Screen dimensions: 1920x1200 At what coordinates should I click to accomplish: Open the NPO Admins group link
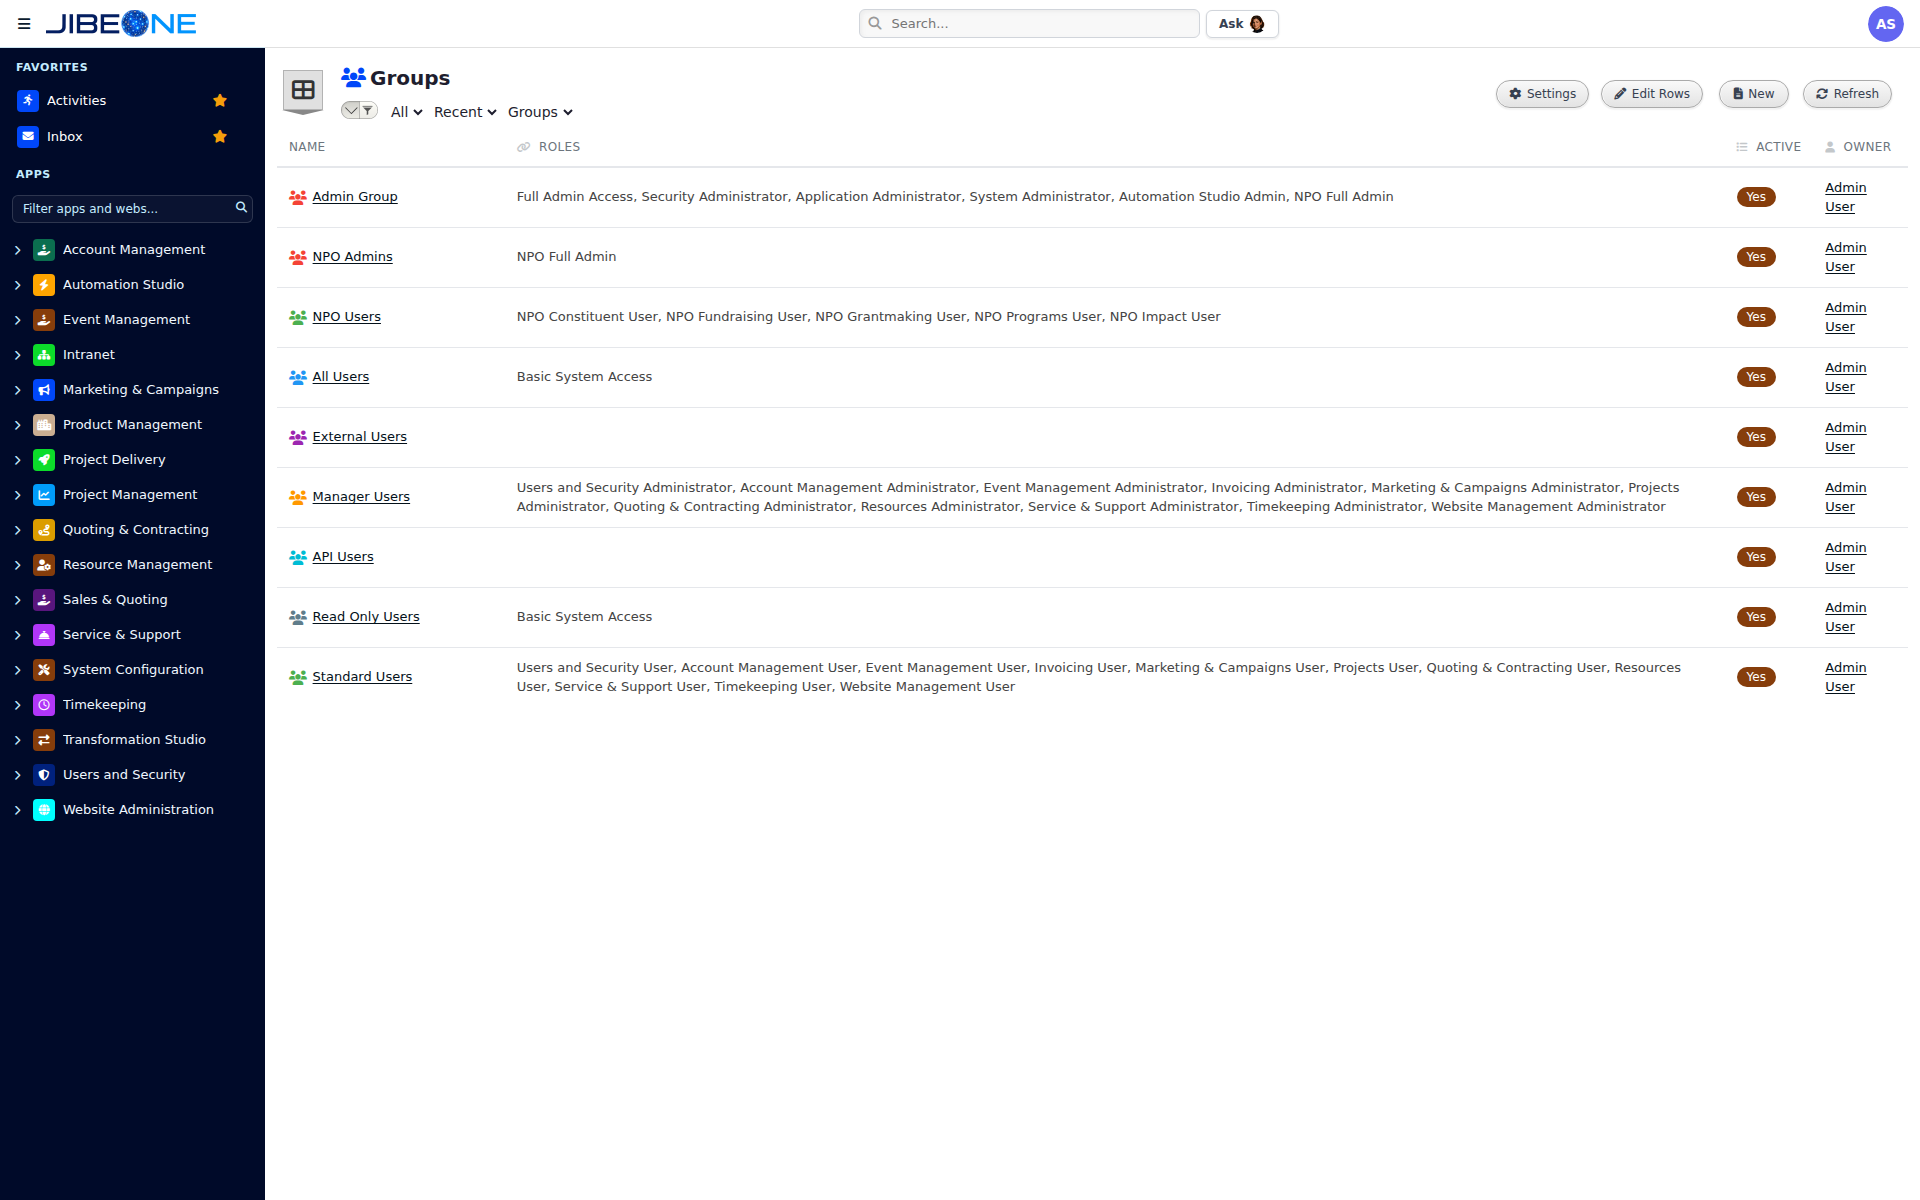pyautogui.click(x=352, y=257)
